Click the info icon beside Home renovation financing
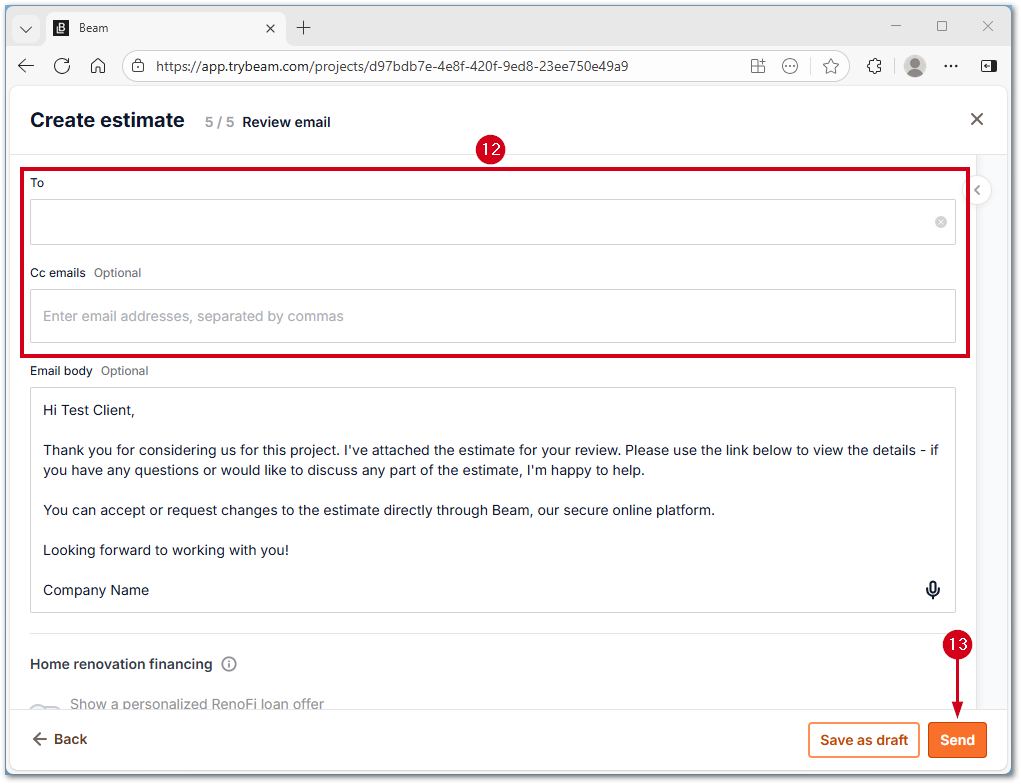Viewport: 1021px width, 784px height. 228,664
